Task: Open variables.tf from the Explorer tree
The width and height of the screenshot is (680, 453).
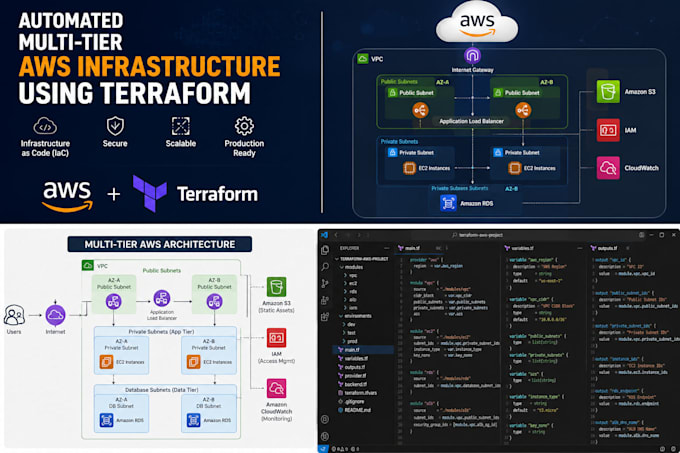Action: pos(353,358)
